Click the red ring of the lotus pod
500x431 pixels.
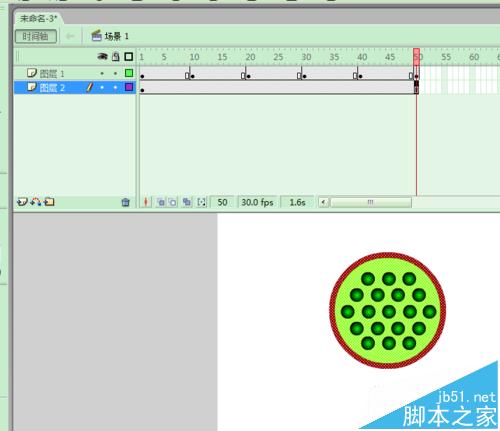pos(387,255)
